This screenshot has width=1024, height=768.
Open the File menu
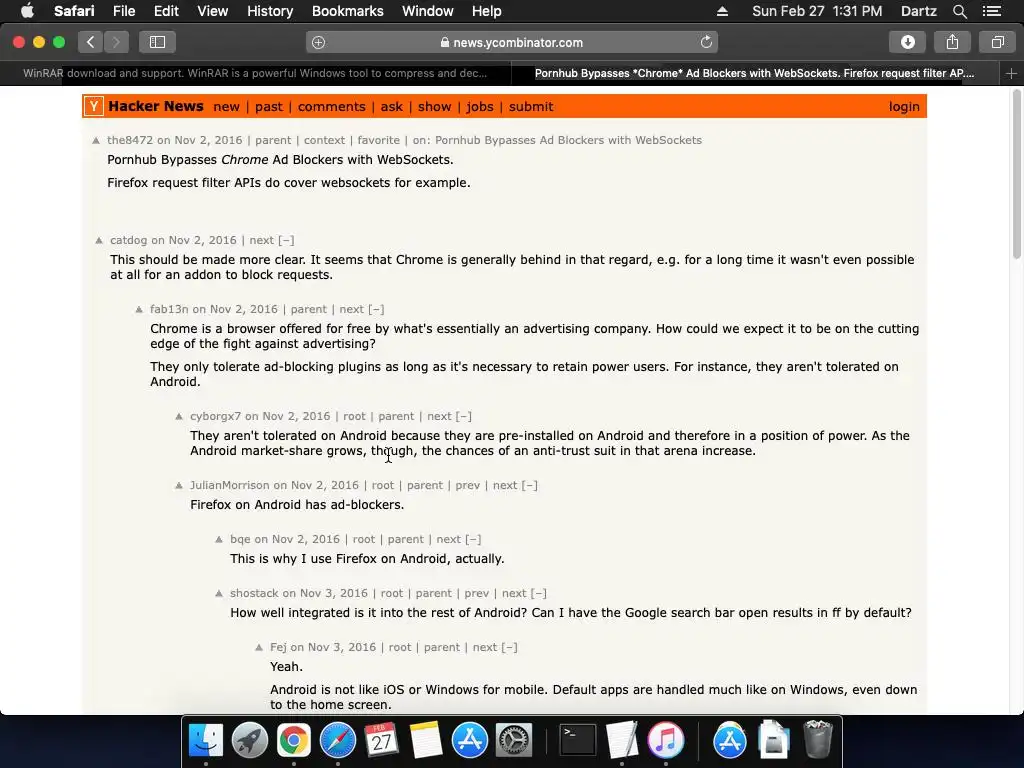coord(123,11)
